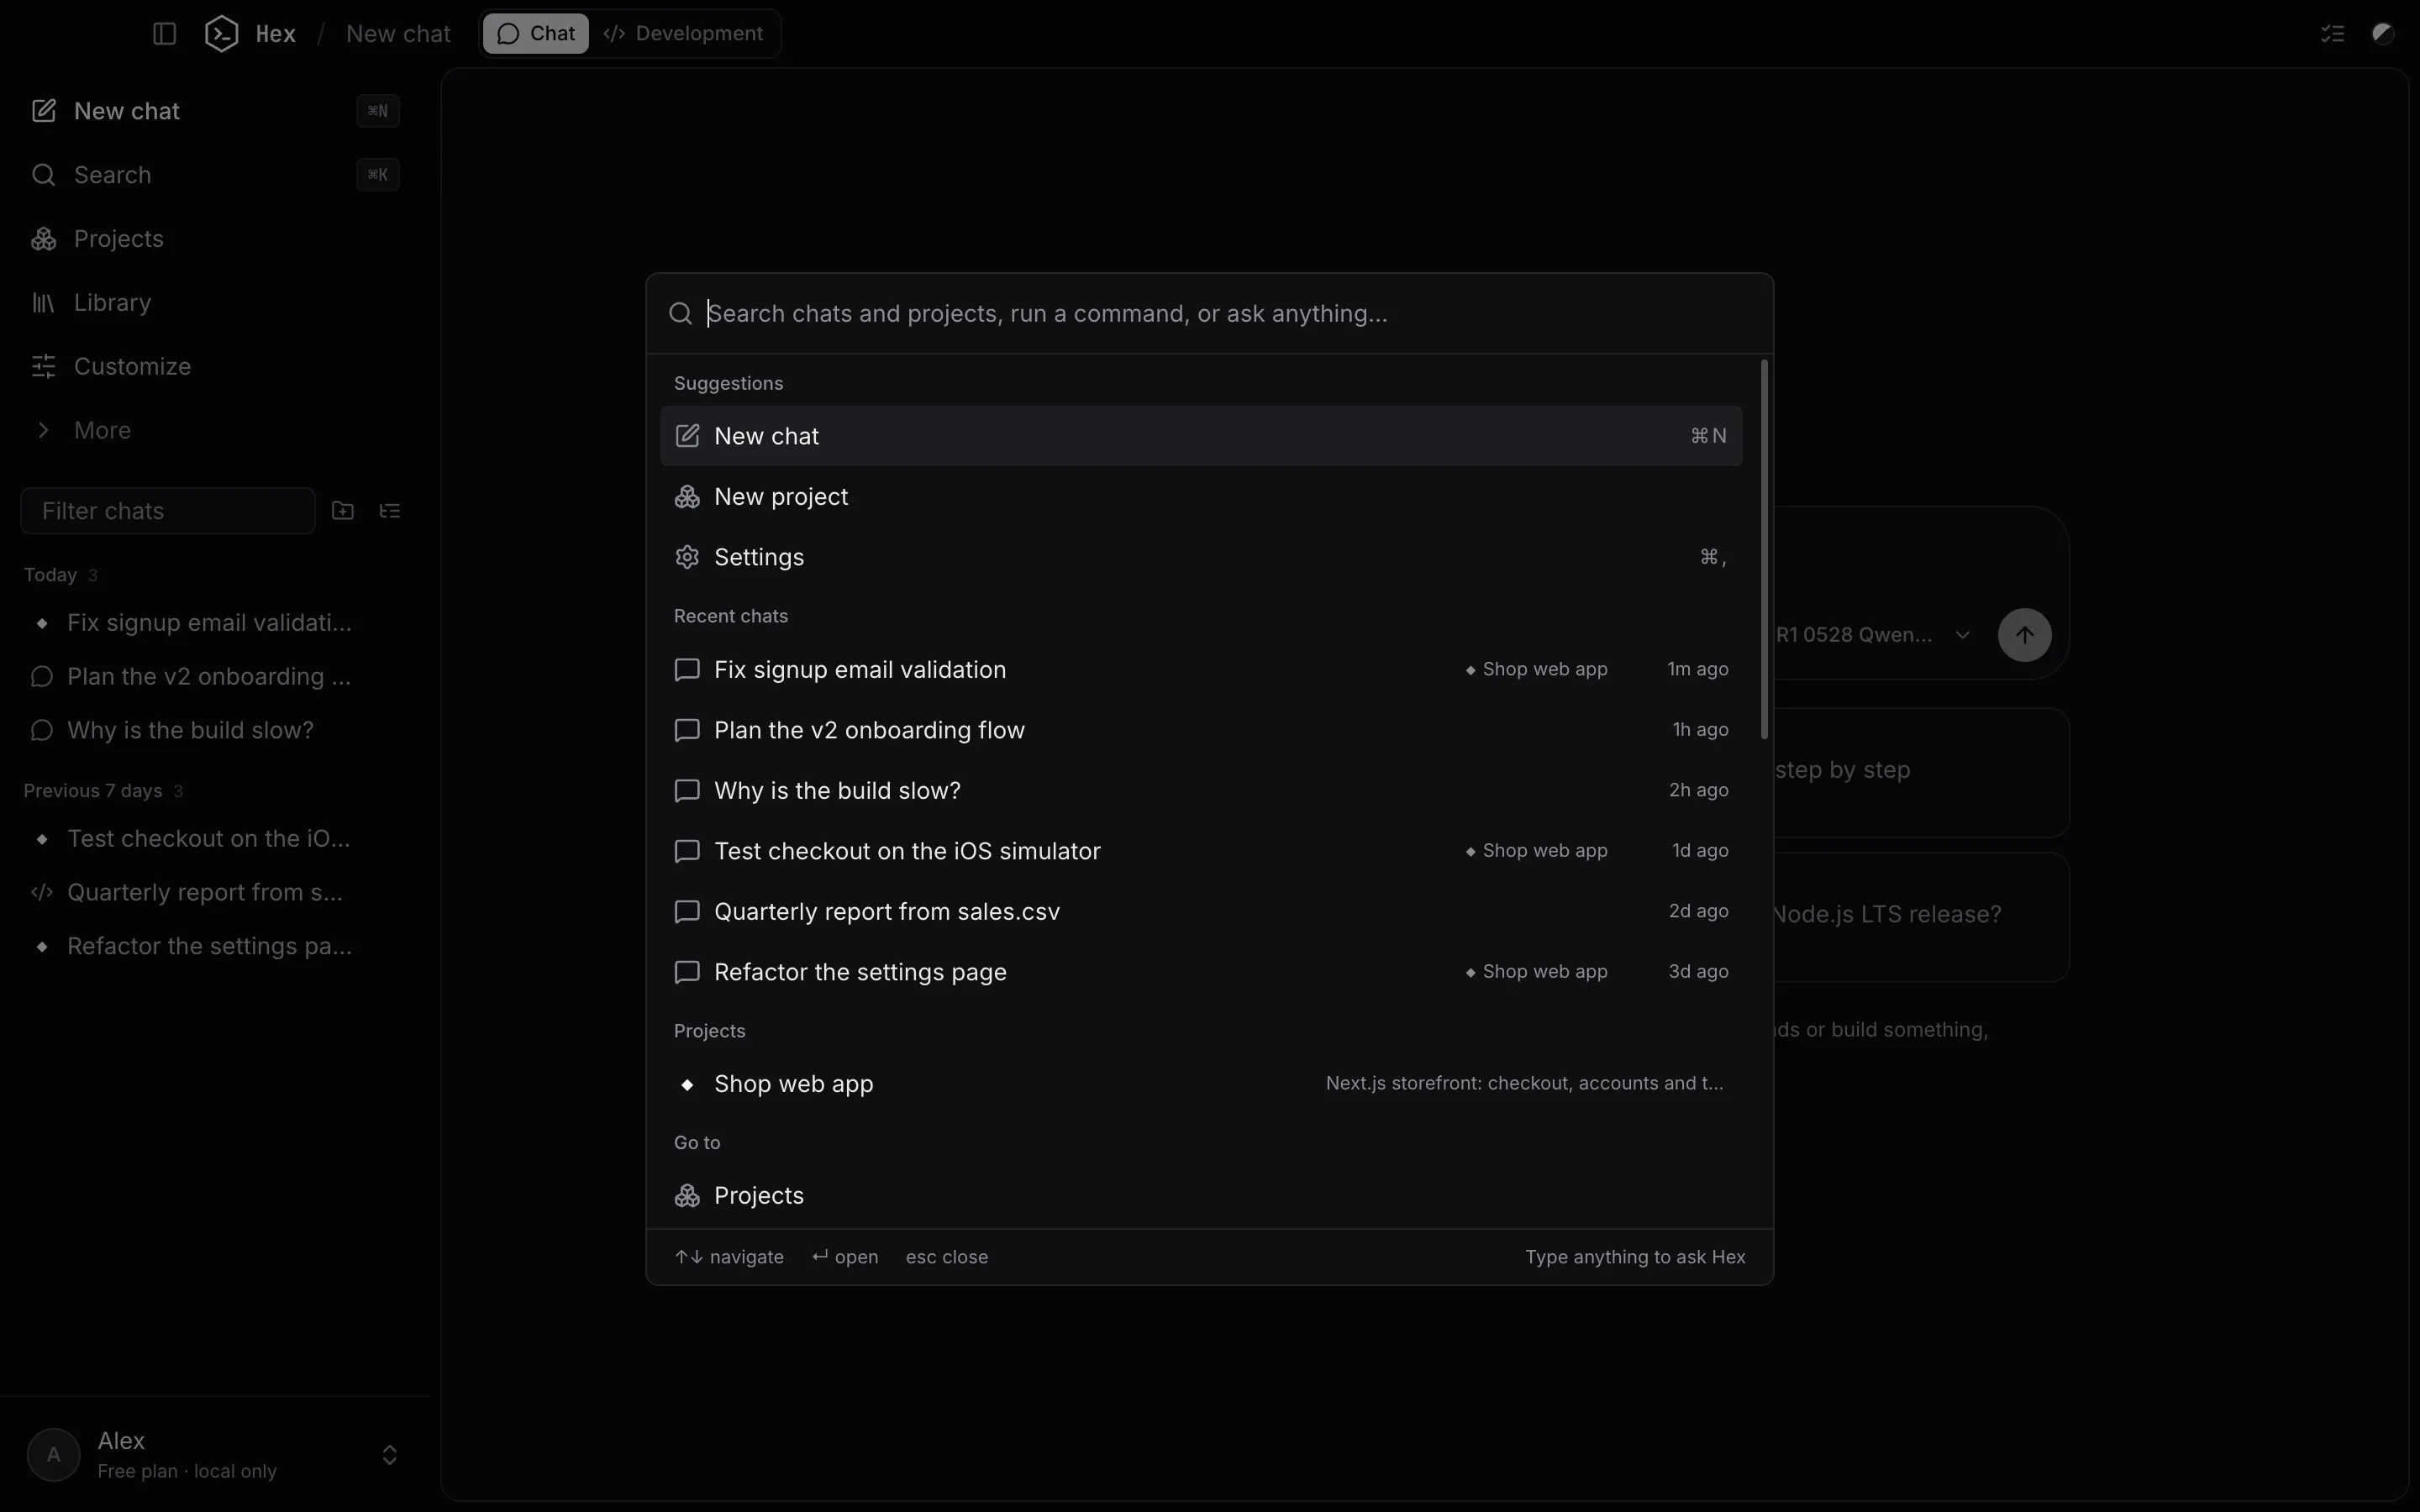Click the list view icon beside Filter chats
The height and width of the screenshot is (1512, 2420).
pyautogui.click(x=390, y=511)
